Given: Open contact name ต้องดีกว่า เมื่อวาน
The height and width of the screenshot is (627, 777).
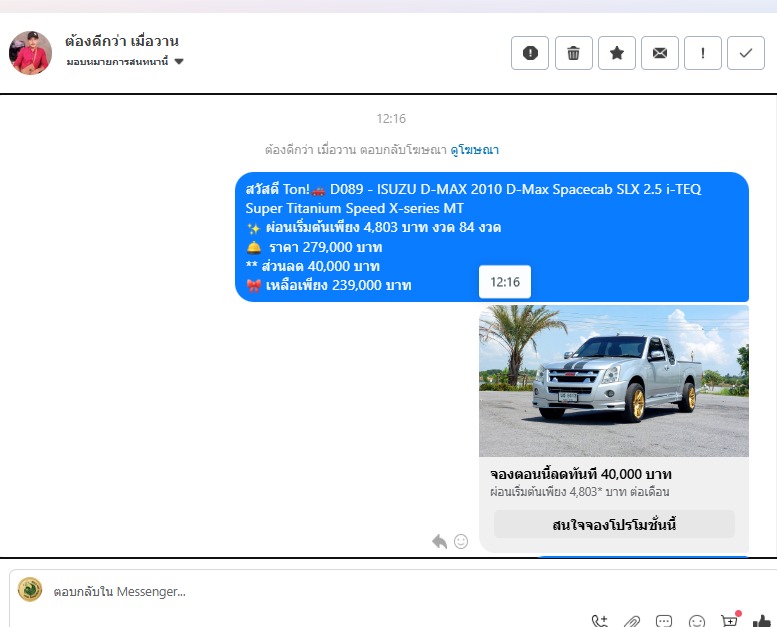Looking at the screenshot, I should [x=121, y=41].
